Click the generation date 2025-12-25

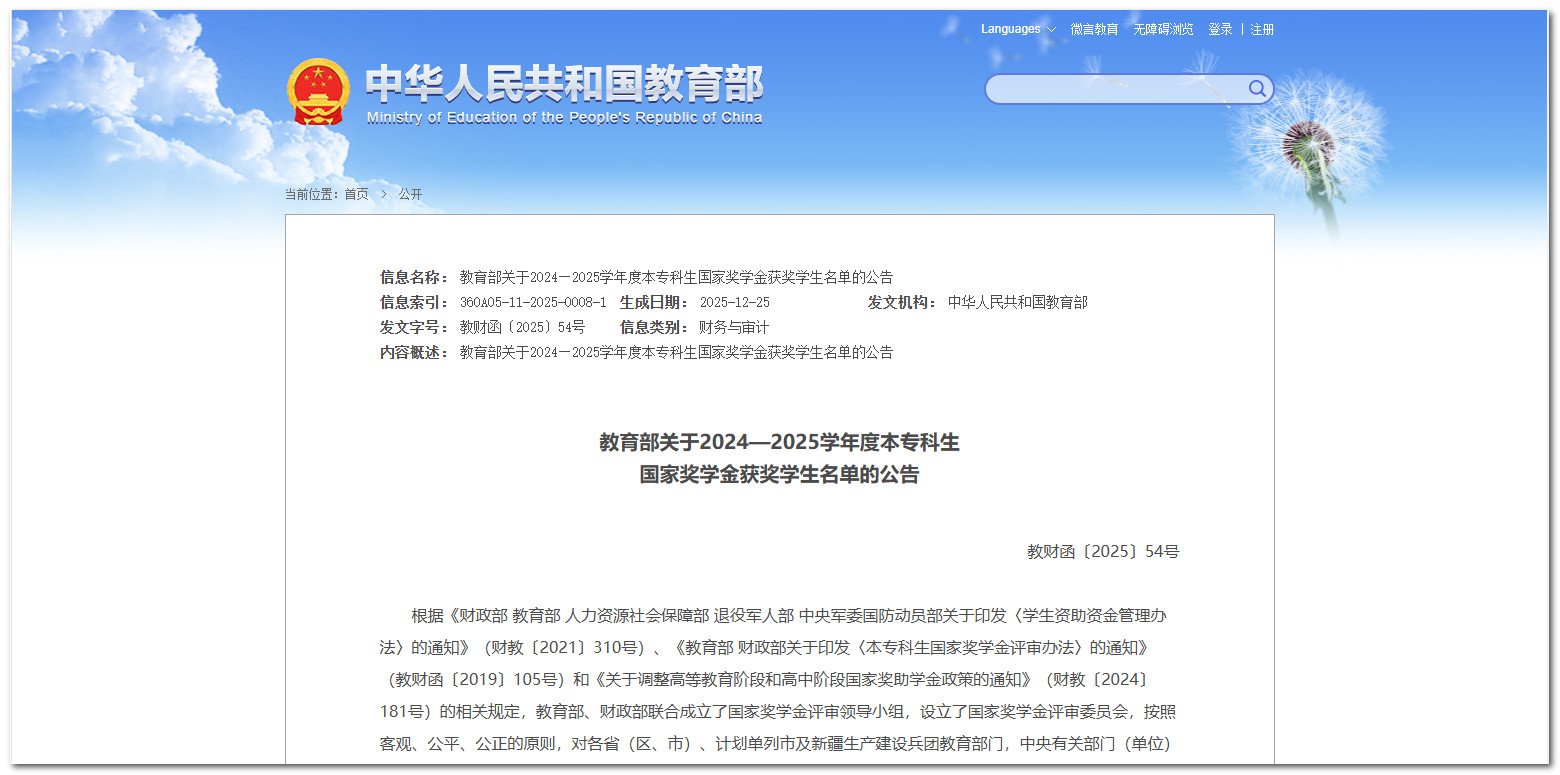735,302
